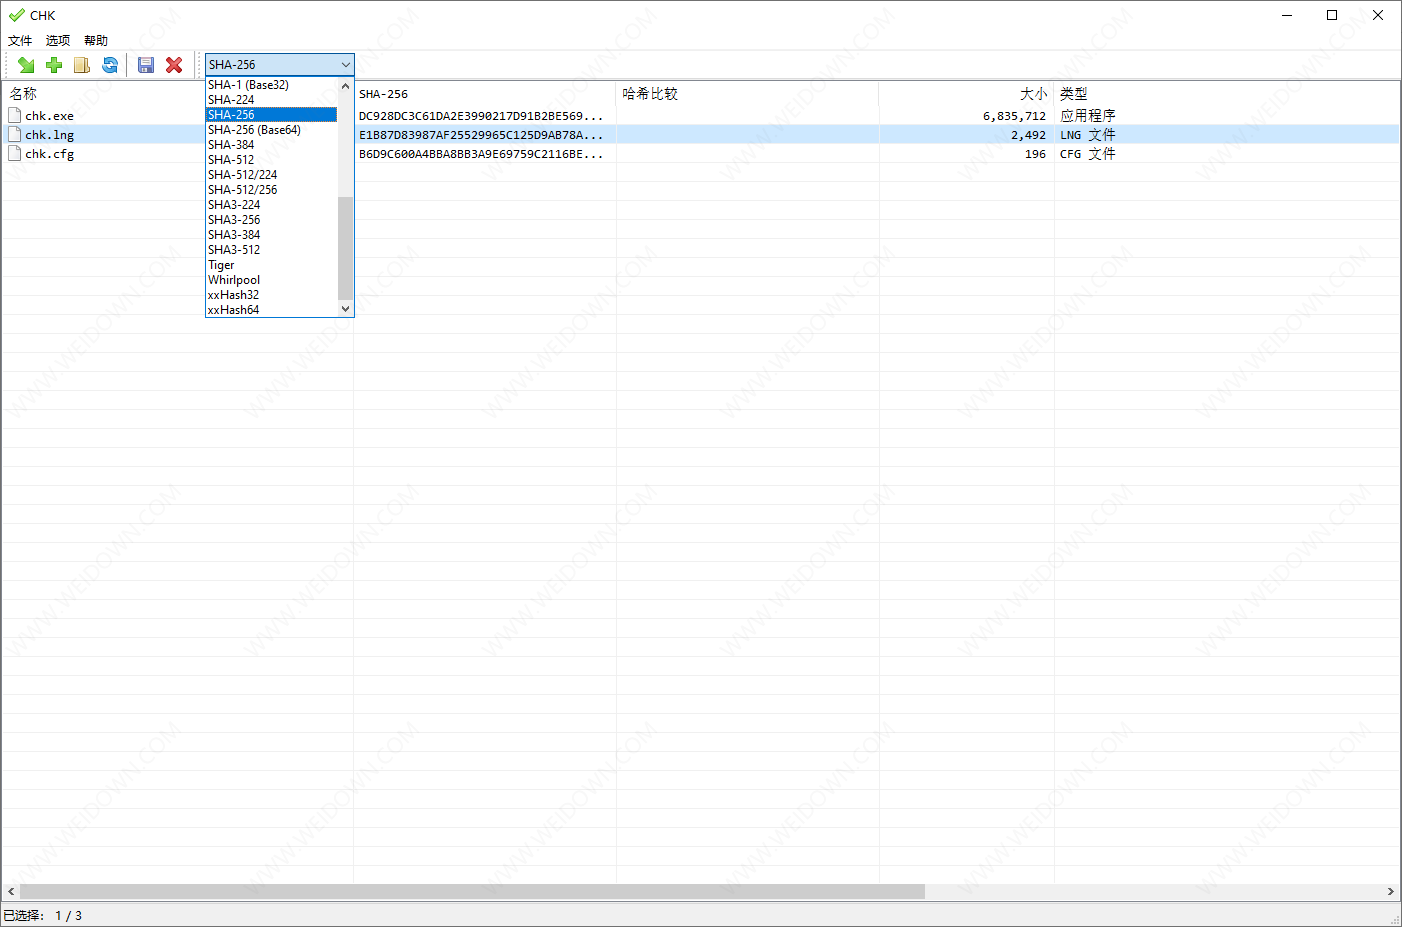Click the blue refresh arrows icon

click(110, 65)
